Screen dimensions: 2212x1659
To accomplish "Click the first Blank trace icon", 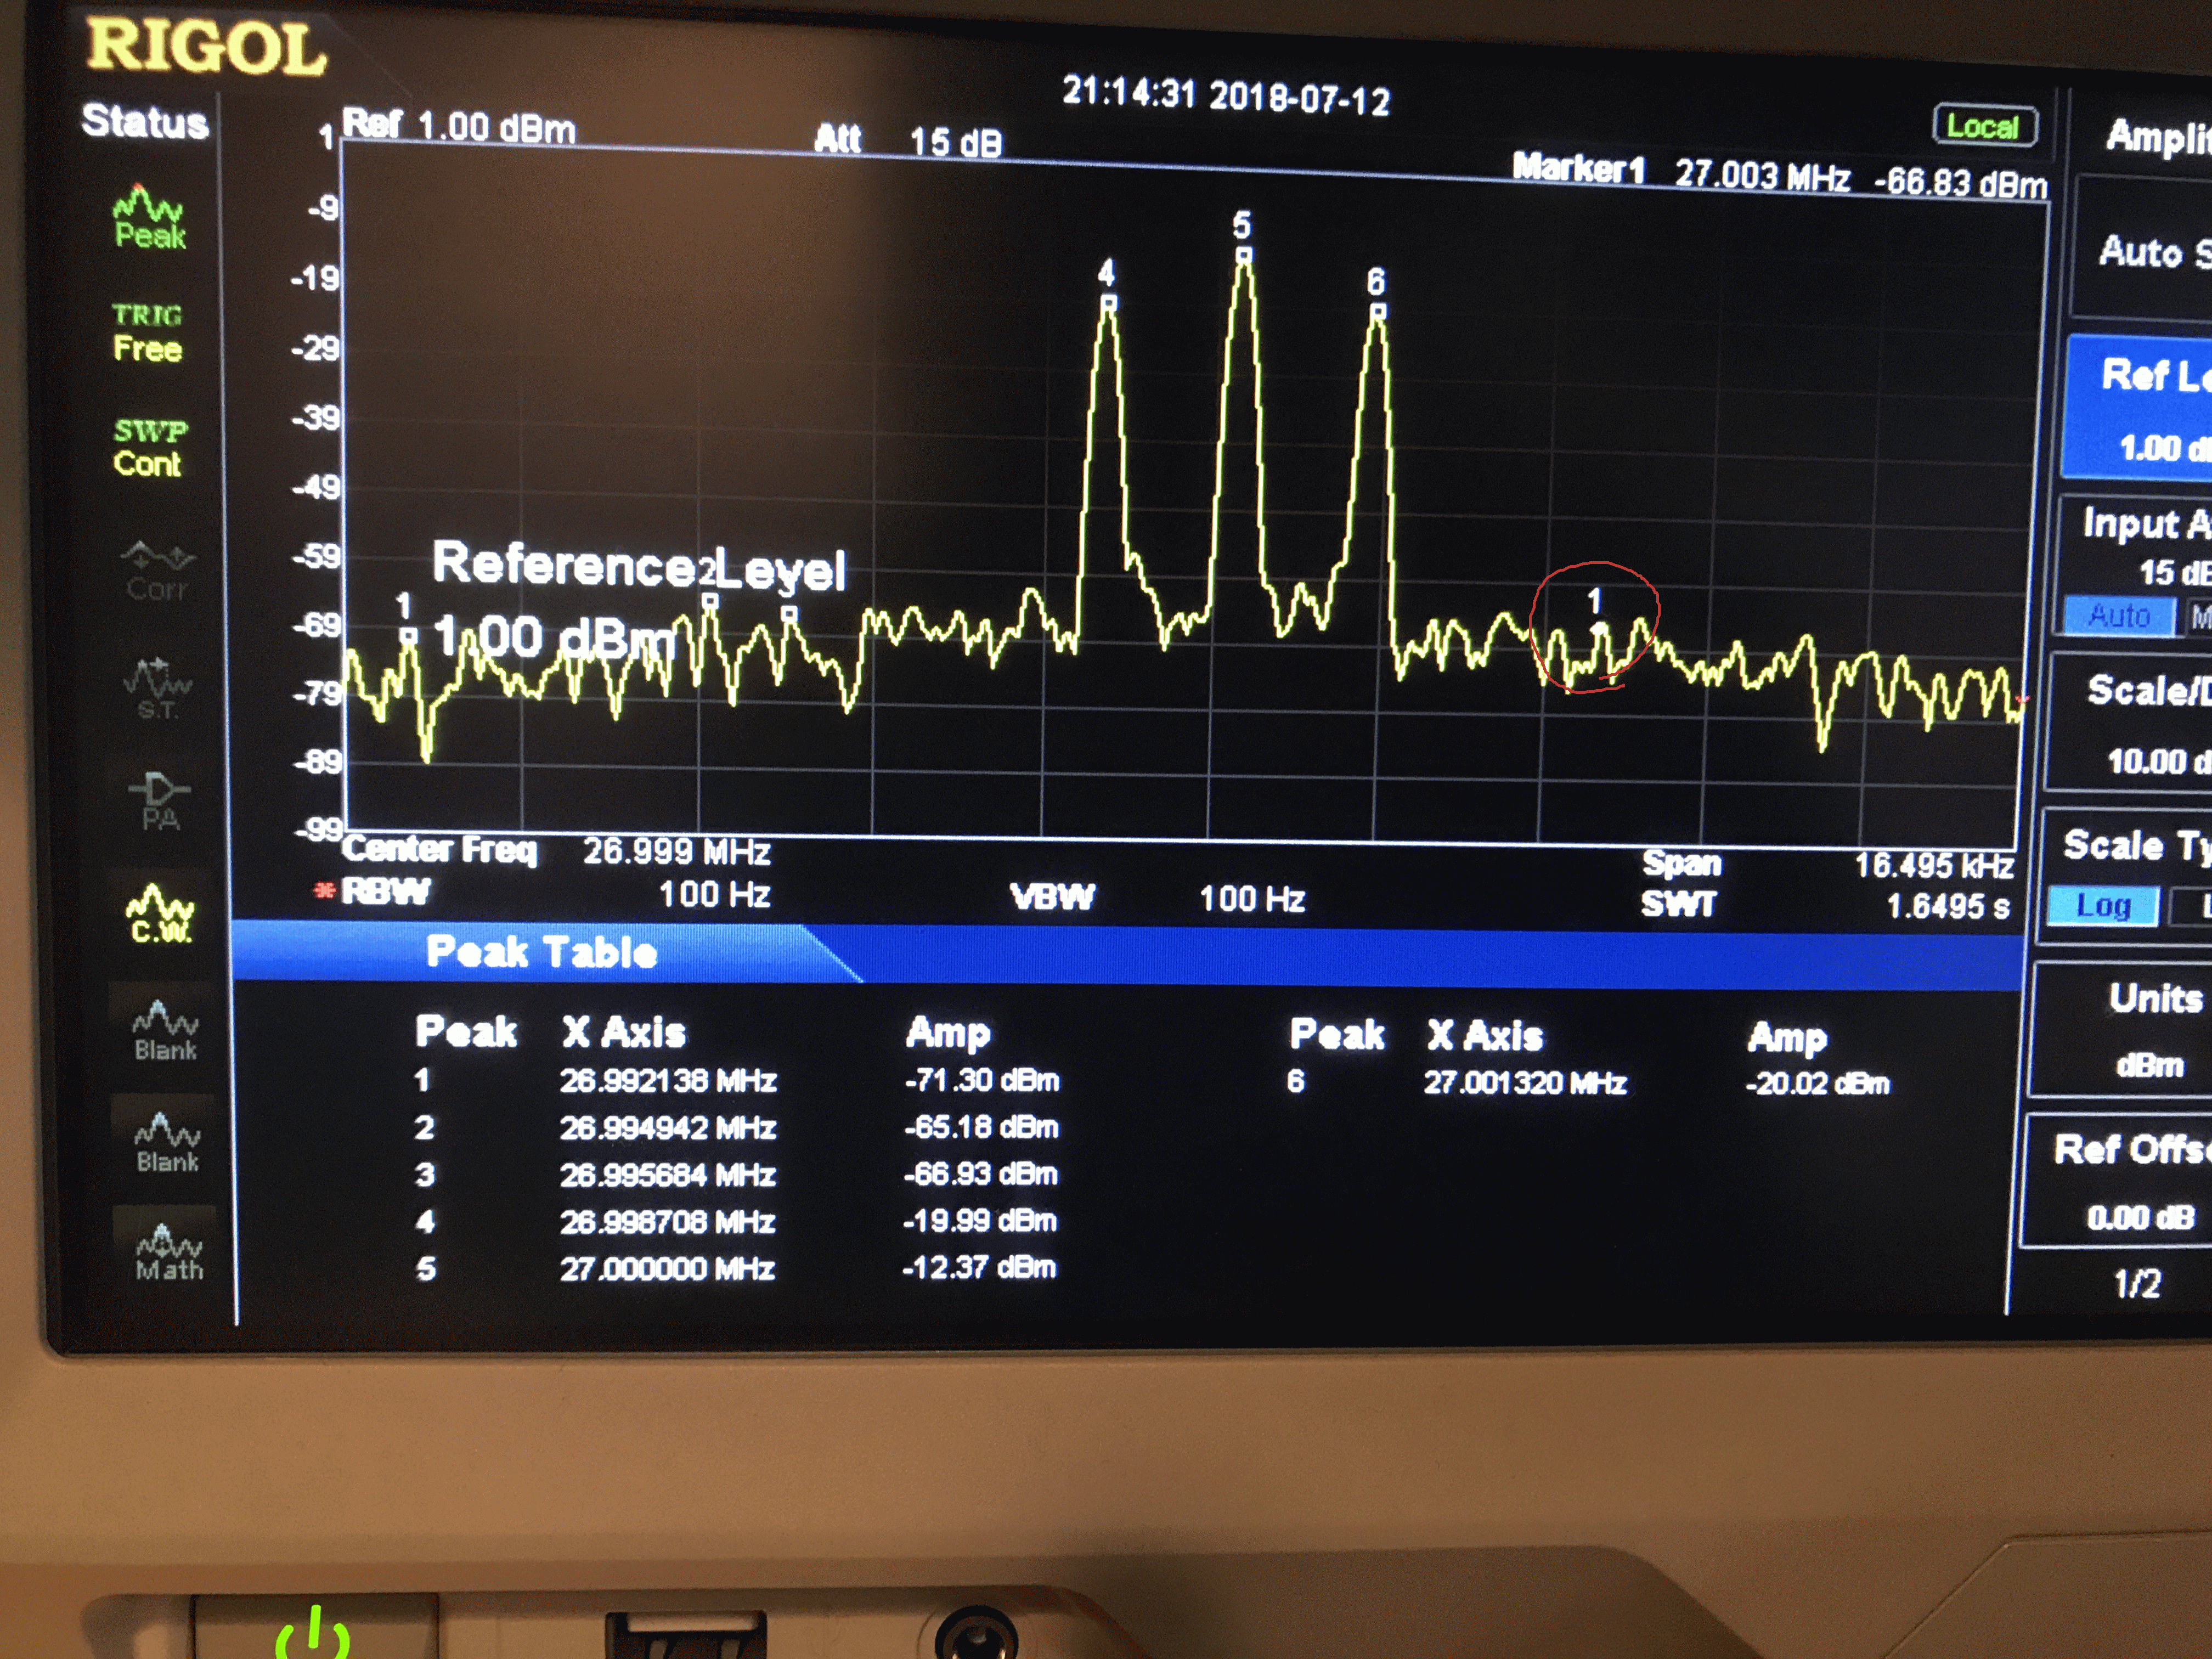I will pyautogui.click(x=165, y=1031).
